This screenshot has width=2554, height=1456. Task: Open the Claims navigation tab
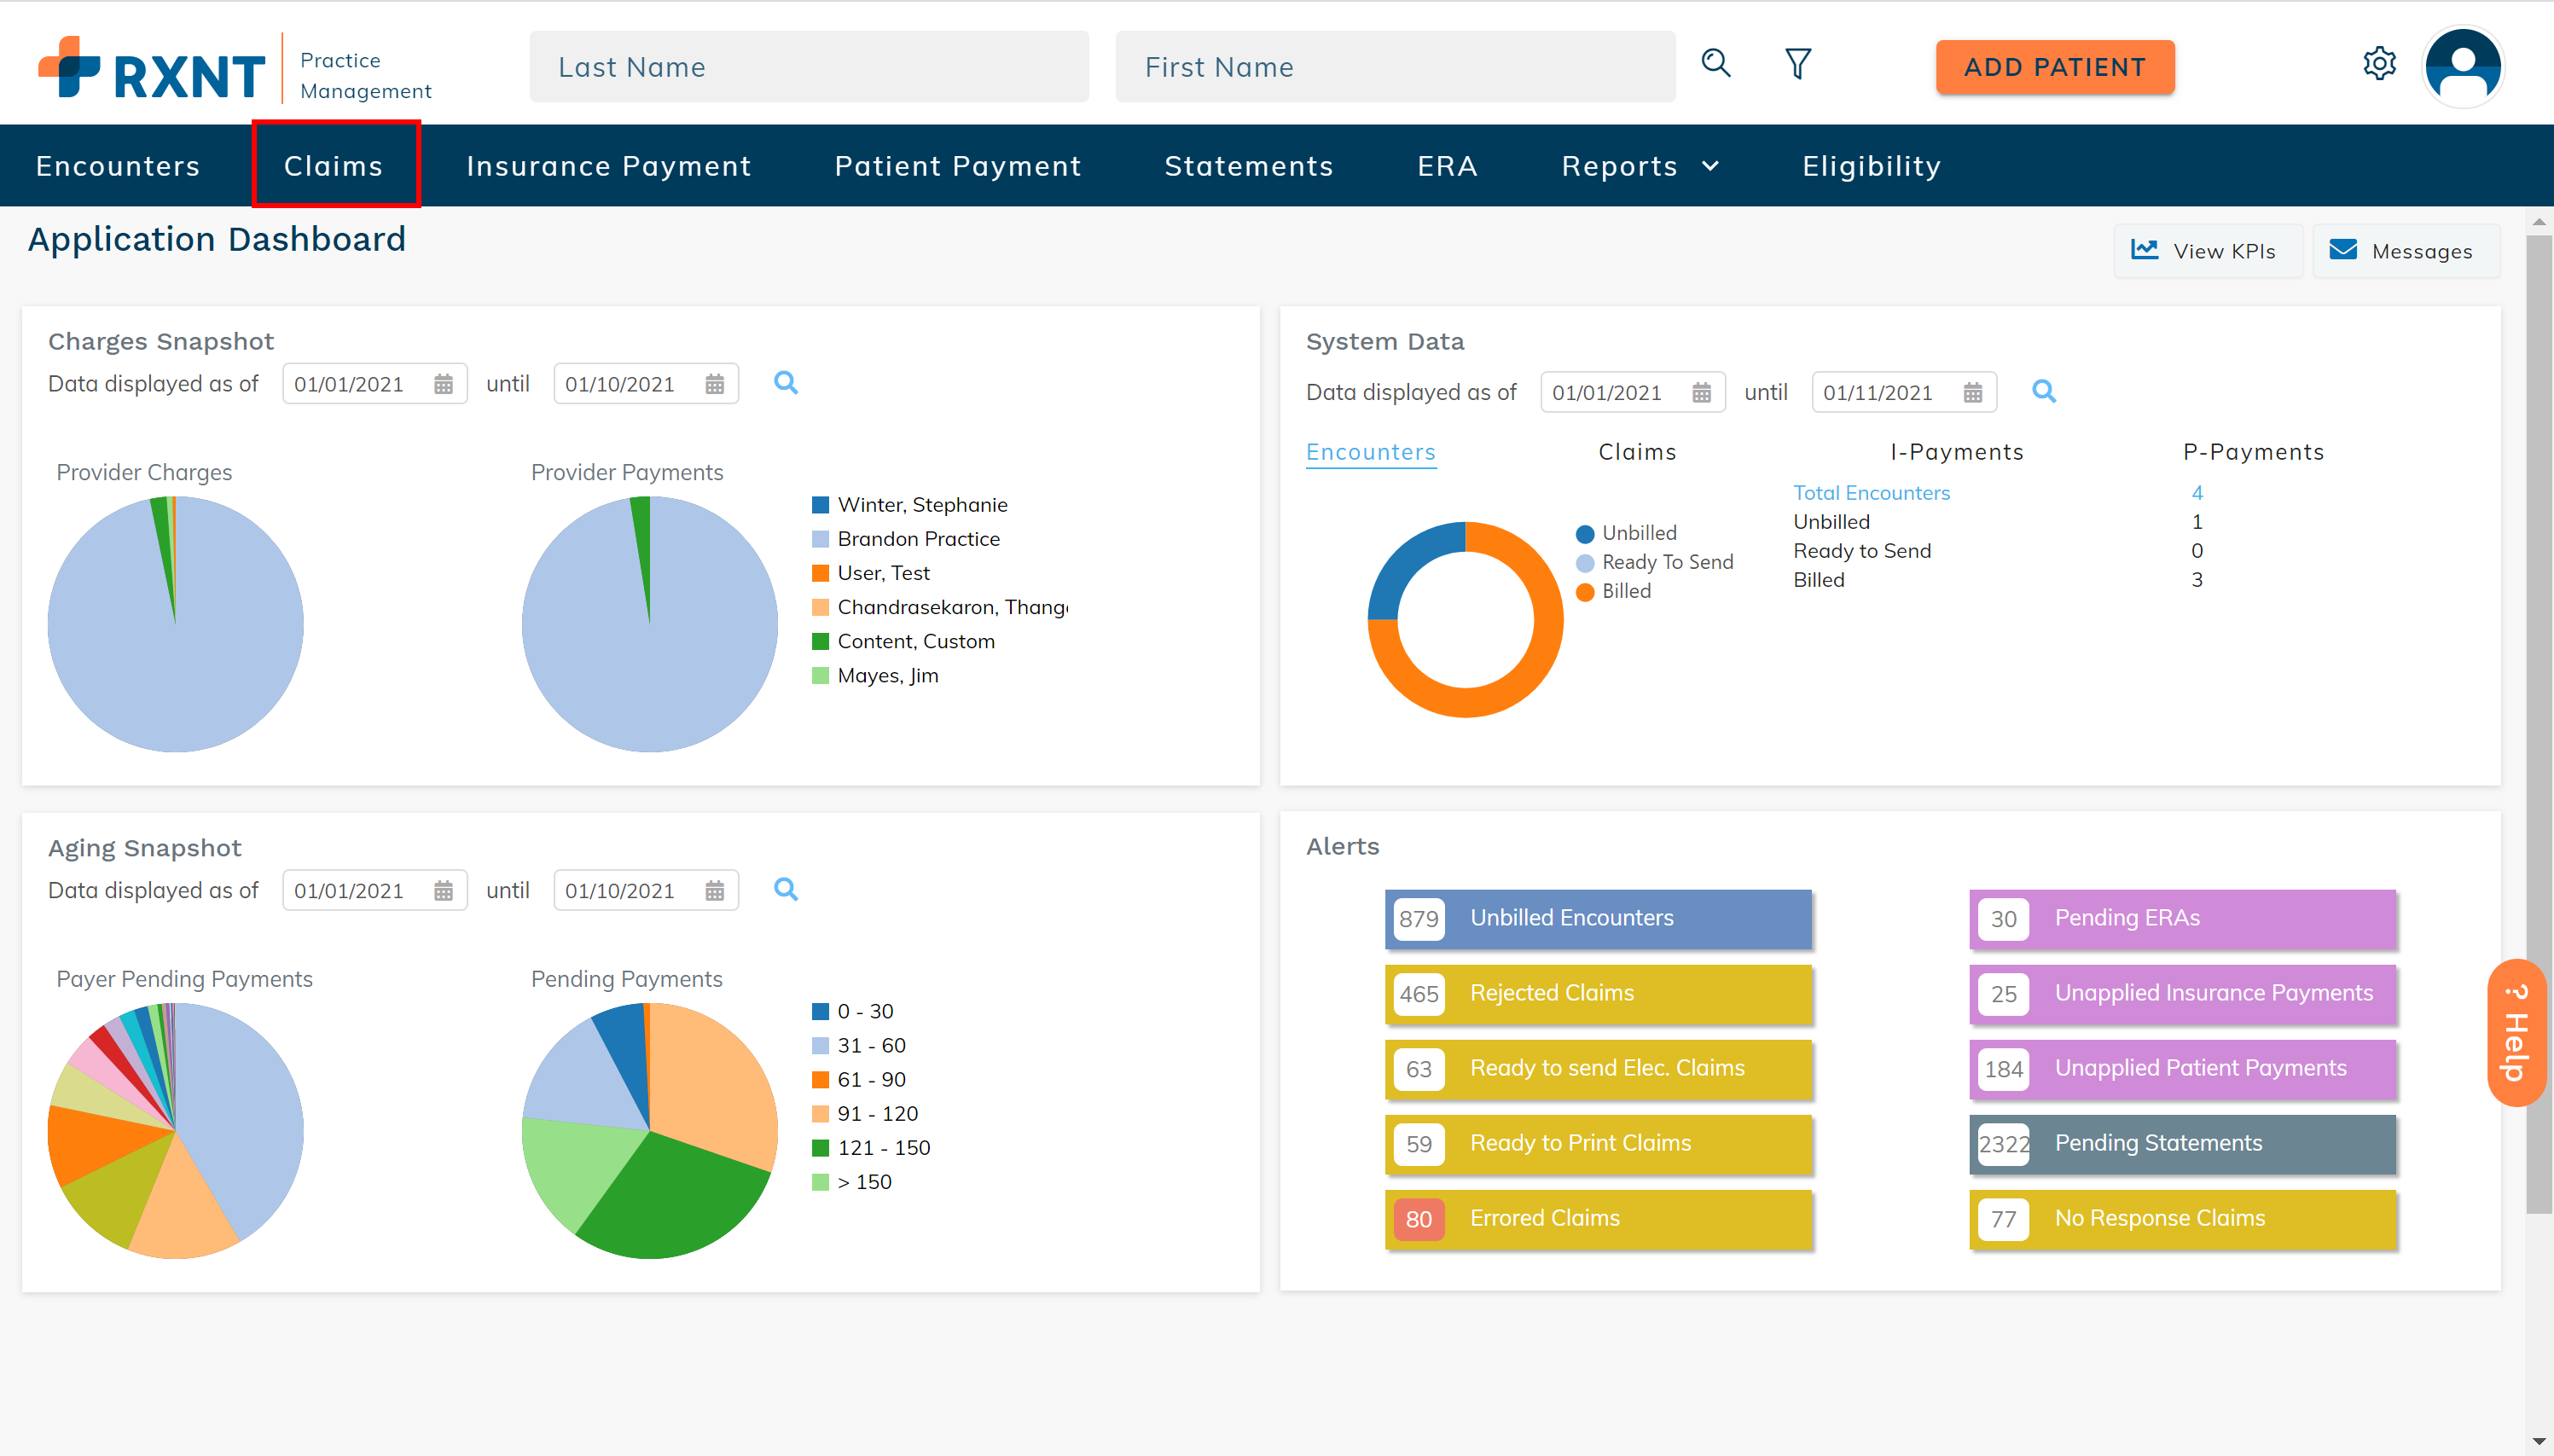pyautogui.click(x=334, y=166)
